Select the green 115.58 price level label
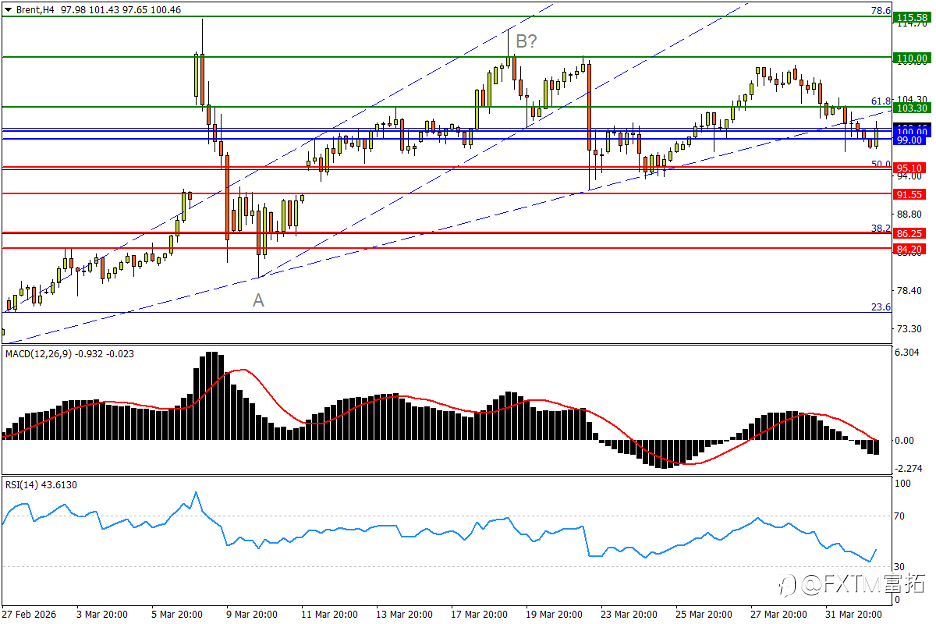Viewport: 936px width, 624px height. 910,18
